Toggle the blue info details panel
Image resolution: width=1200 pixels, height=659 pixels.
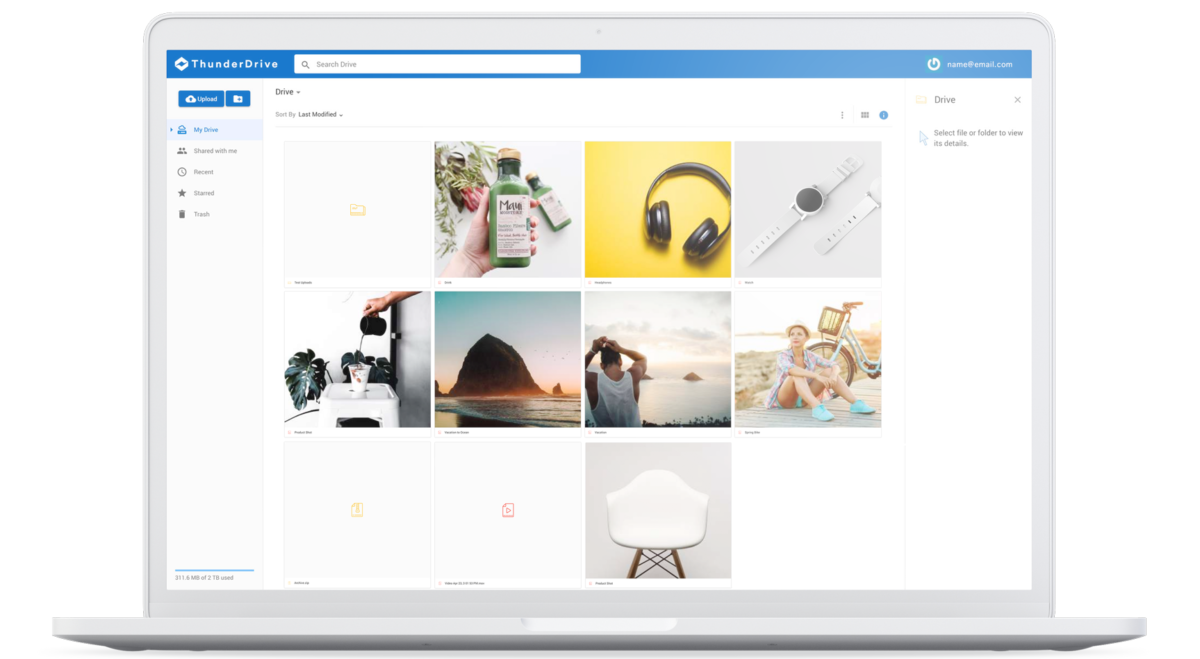[x=884, y=115]
